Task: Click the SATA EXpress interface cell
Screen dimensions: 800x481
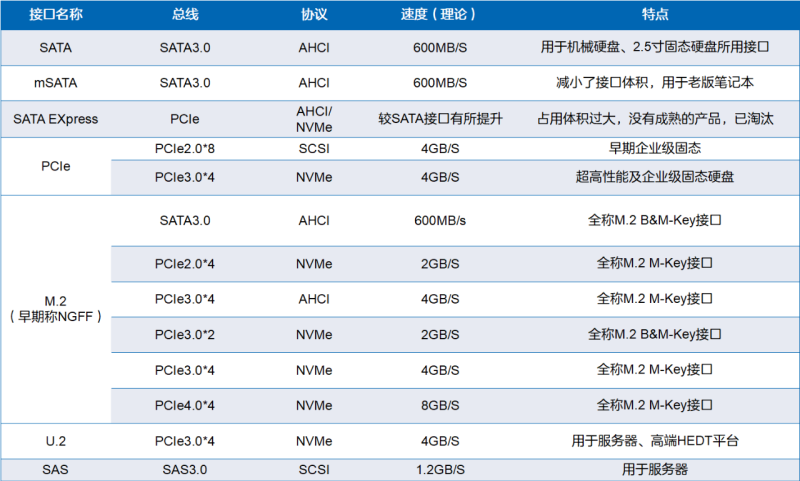Action: pos(55,119)
